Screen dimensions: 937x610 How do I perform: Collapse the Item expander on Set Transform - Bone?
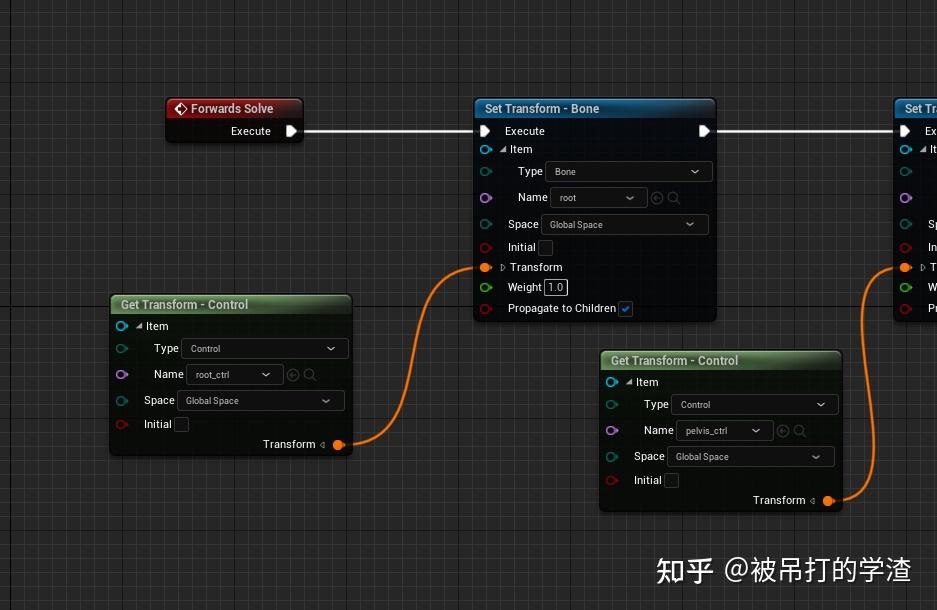point(505,149)
